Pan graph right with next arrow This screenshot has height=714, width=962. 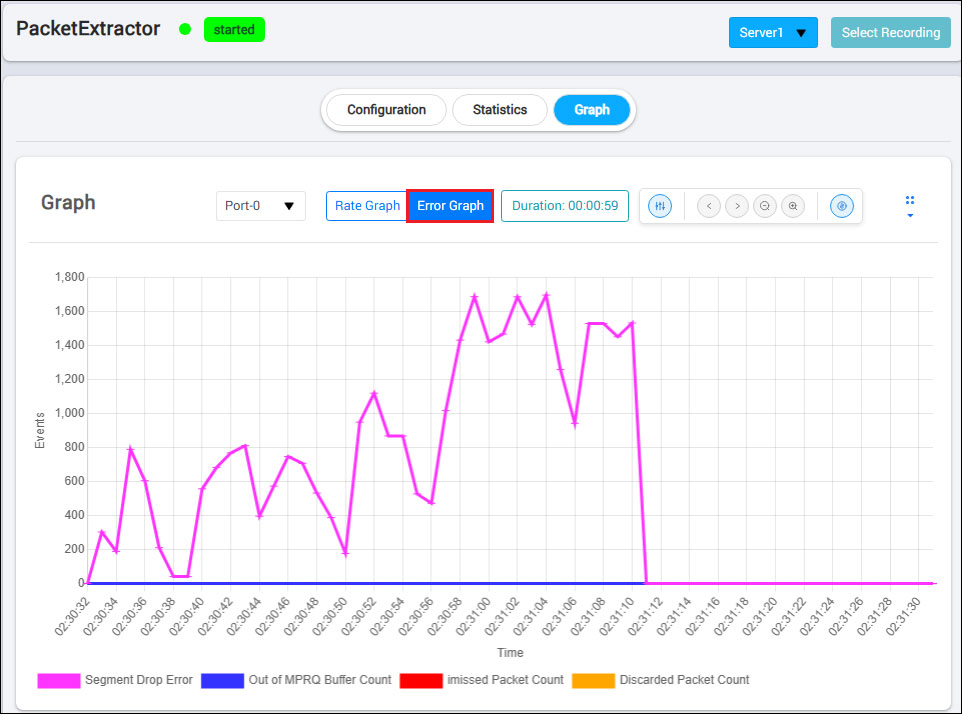tap(737, 206)
